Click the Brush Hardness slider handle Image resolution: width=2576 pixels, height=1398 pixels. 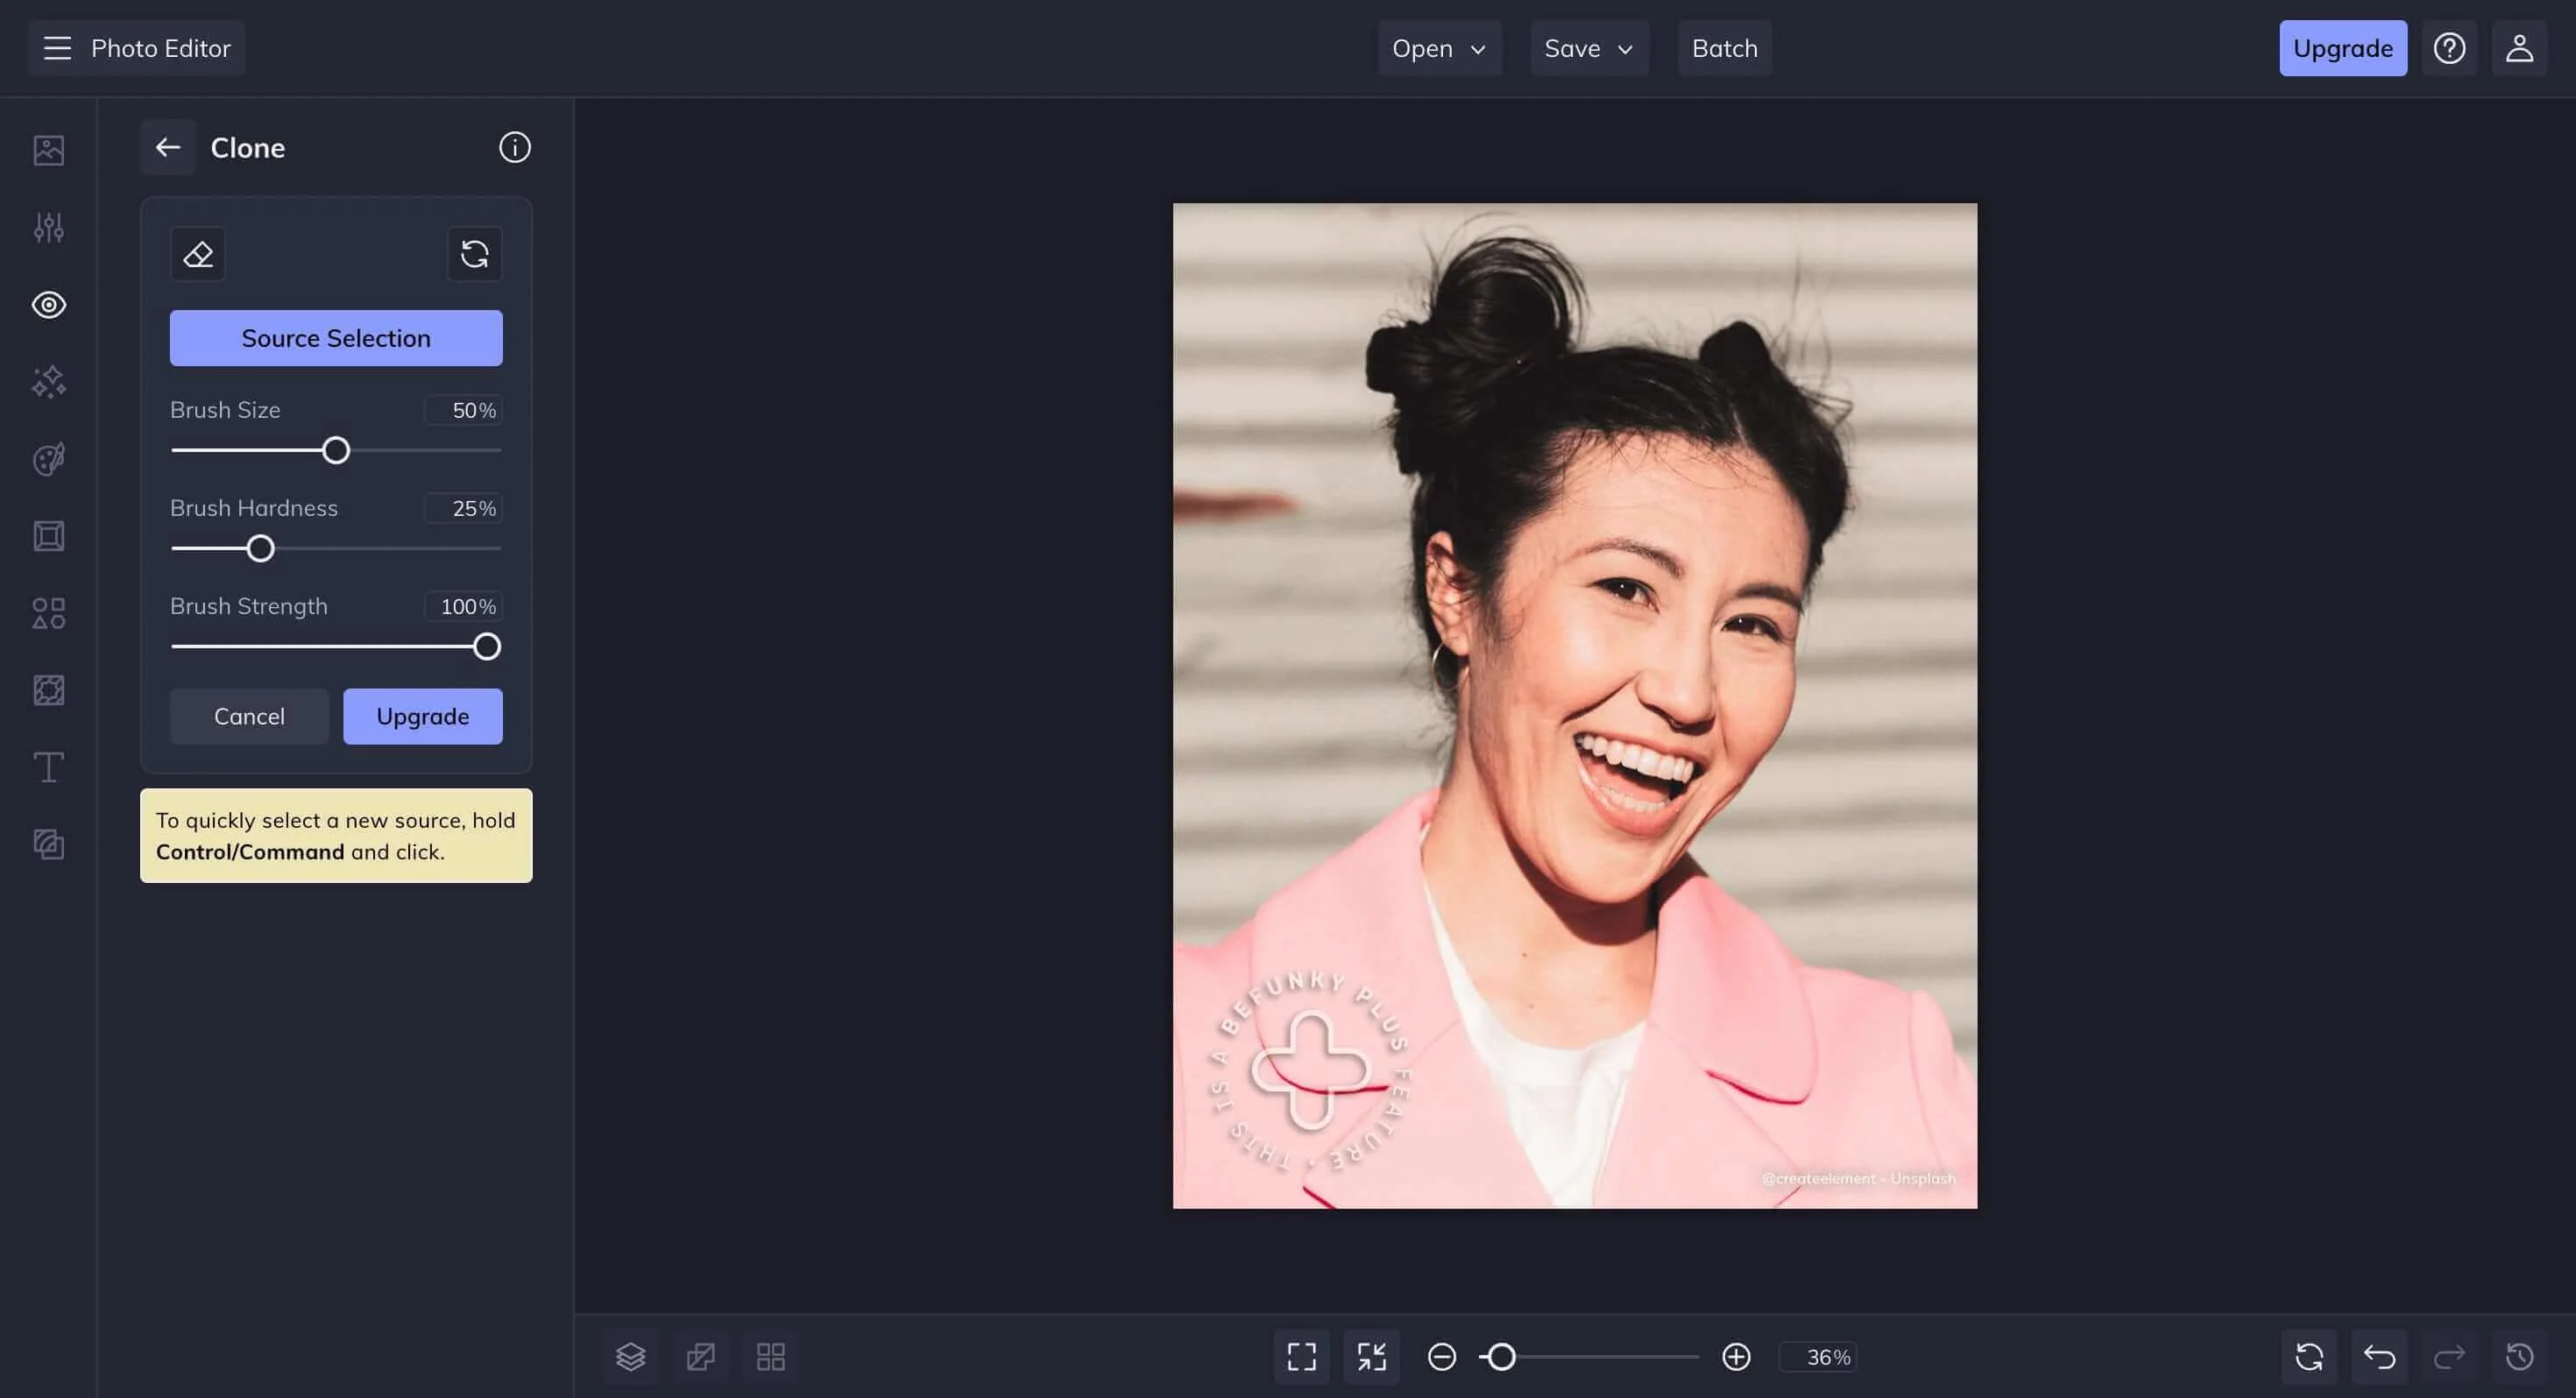(260, 549)
